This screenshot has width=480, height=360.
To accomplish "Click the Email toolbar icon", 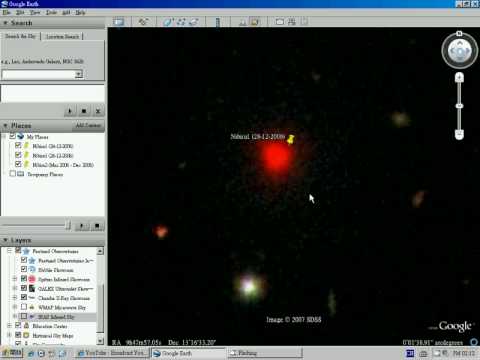I will 280,22.
